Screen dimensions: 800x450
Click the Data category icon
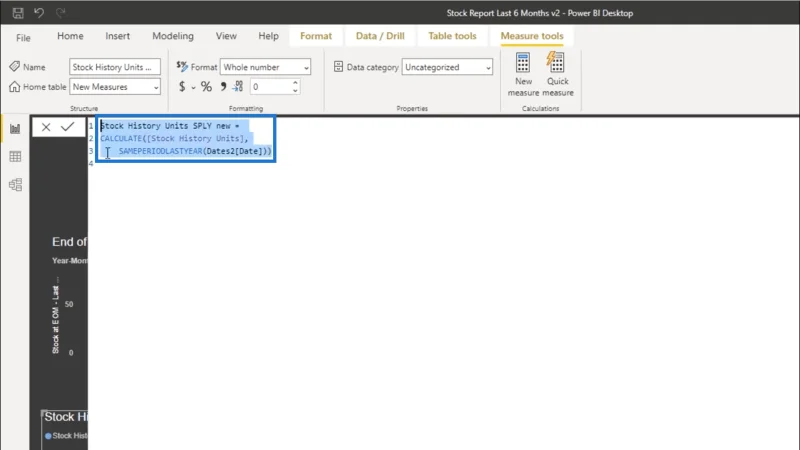[338, 67]
